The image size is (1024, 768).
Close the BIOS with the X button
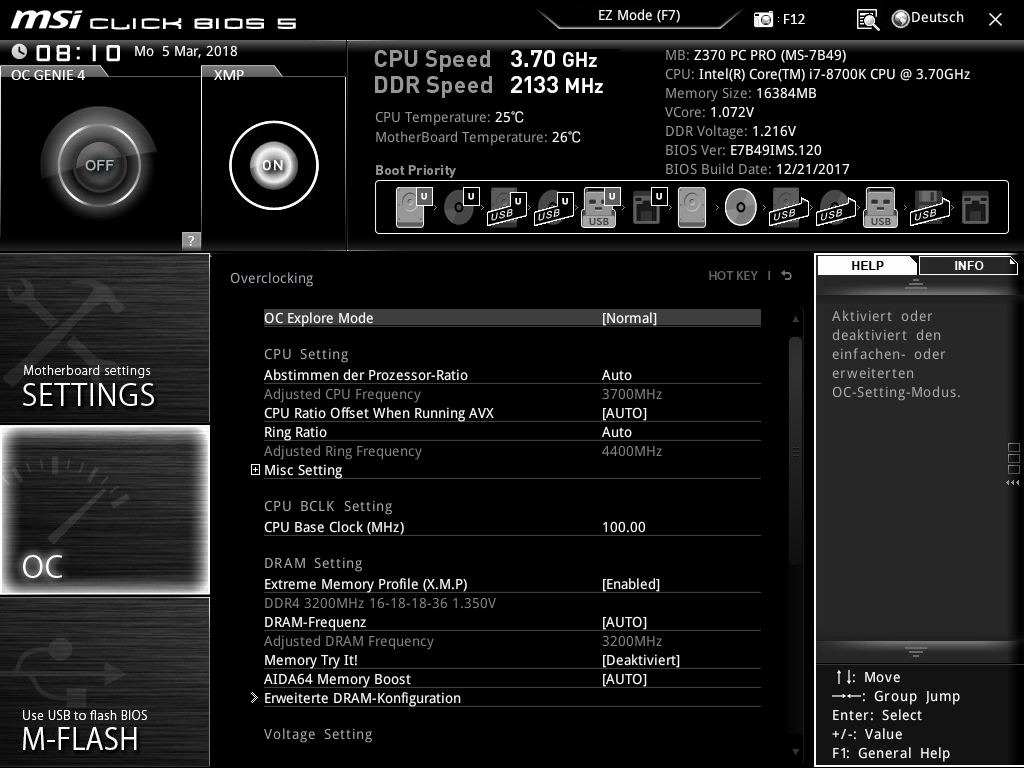point(995,20)
